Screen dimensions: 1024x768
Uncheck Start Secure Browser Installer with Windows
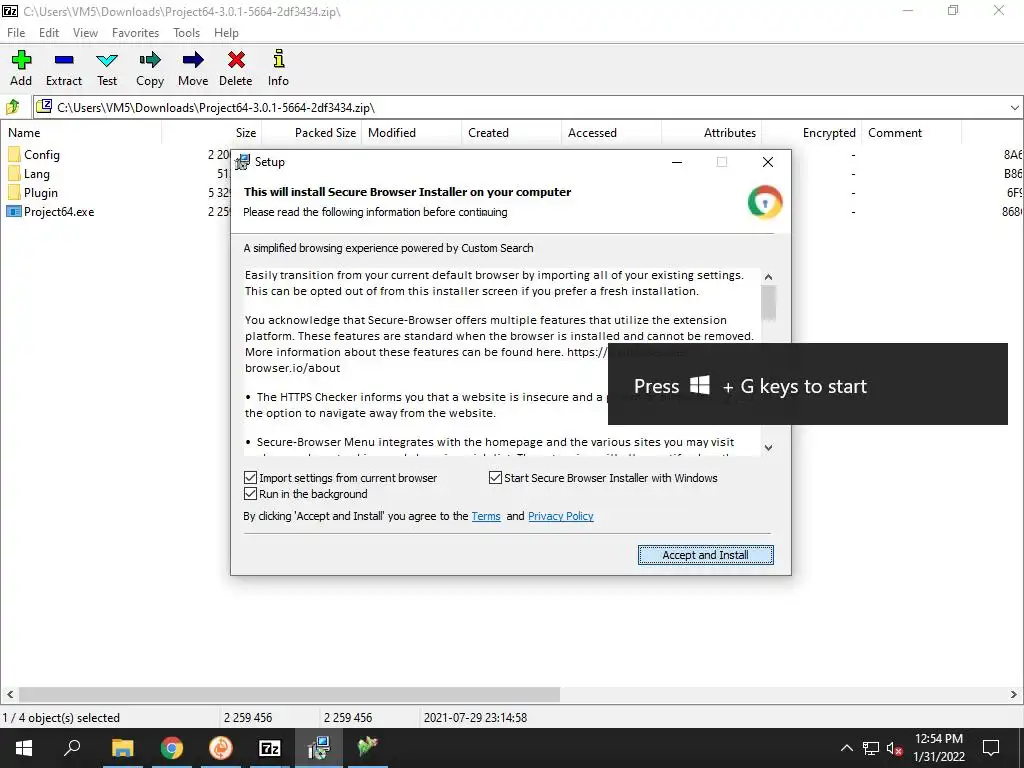tap(495, 478)
